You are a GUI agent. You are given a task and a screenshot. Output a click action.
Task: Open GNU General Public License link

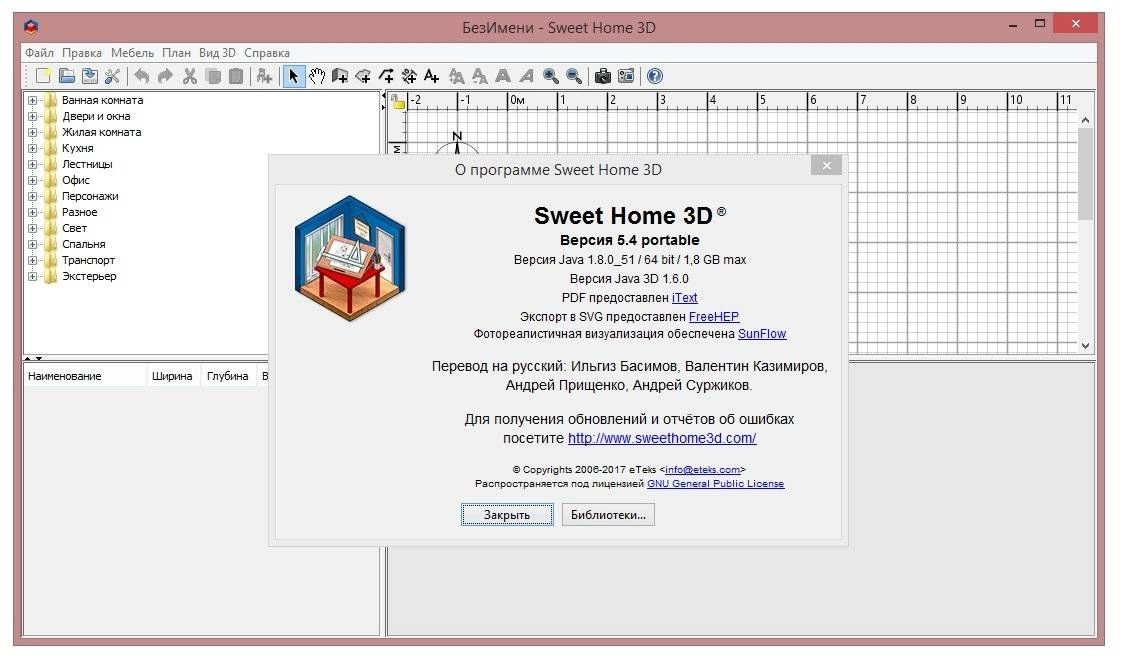click(716, 484)
